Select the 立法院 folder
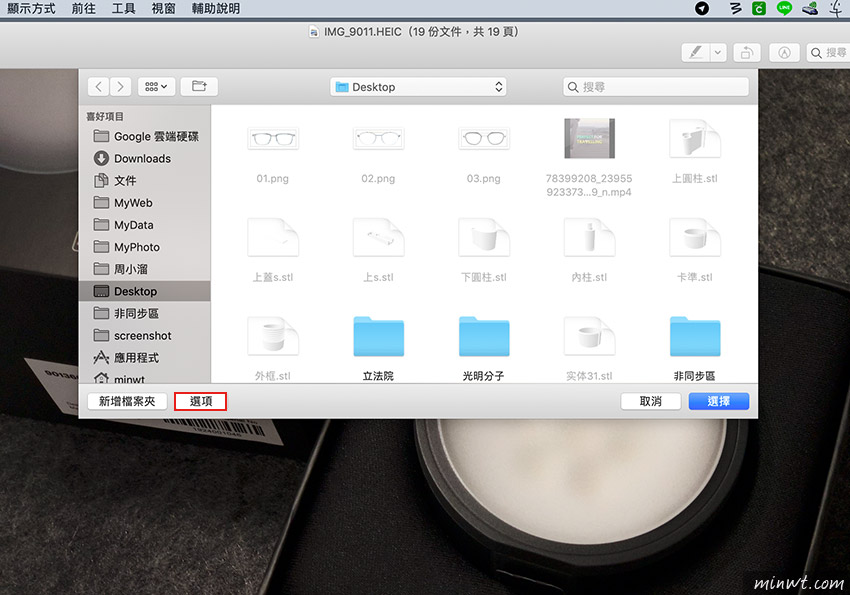This screenshot has height=595, width=850. [378, 337]
